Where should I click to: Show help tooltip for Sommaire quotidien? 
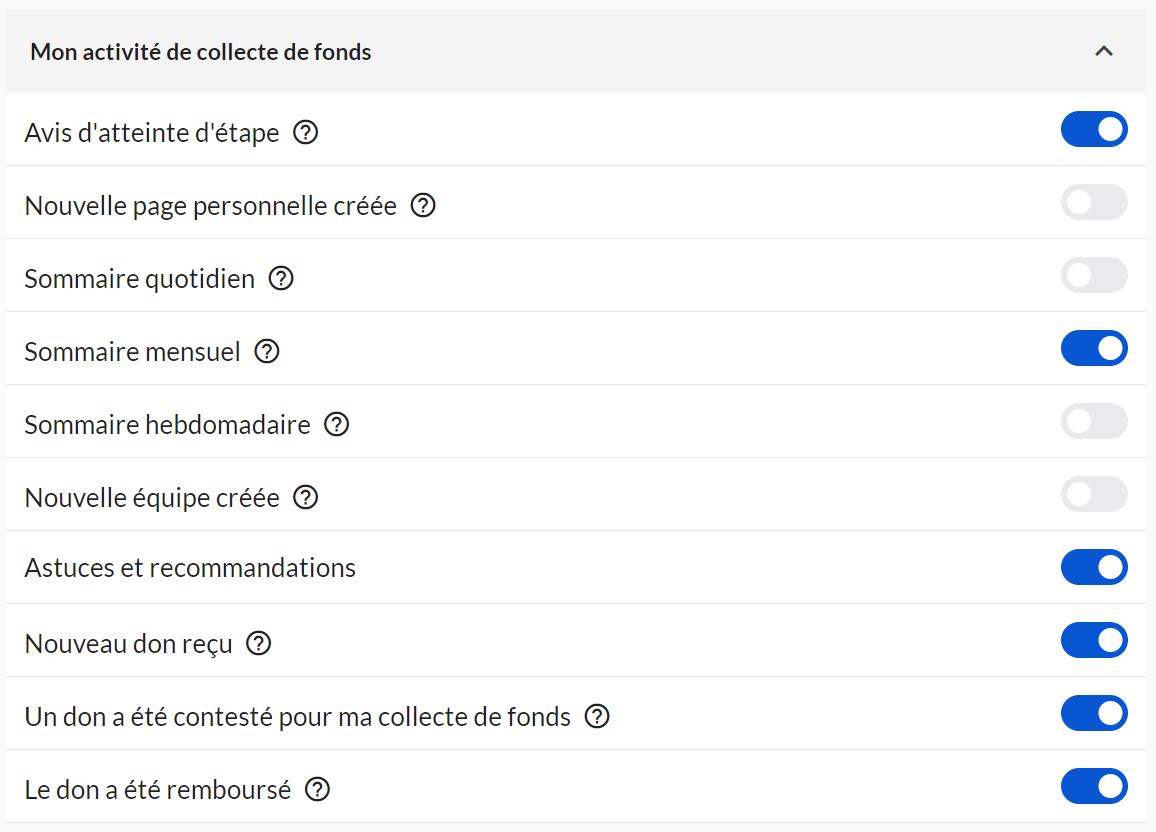pyautogui.click(x=282, y=278)
